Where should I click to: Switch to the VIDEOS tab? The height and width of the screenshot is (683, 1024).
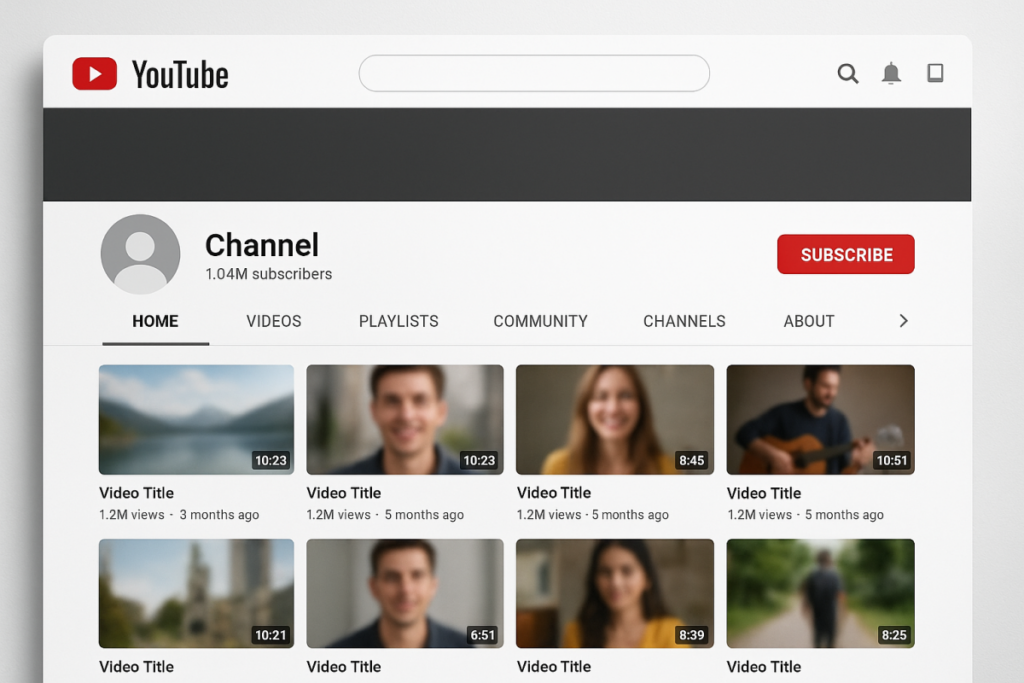(274, 321)
